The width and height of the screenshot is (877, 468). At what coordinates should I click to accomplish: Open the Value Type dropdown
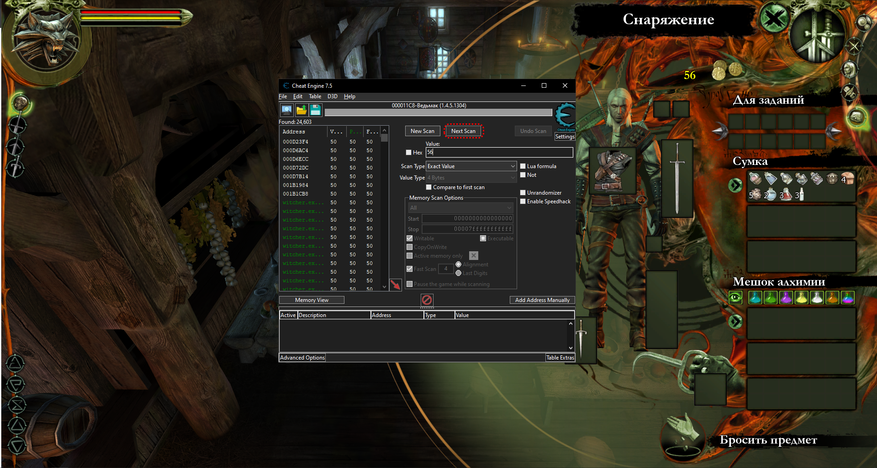click(x=471, y=178)
